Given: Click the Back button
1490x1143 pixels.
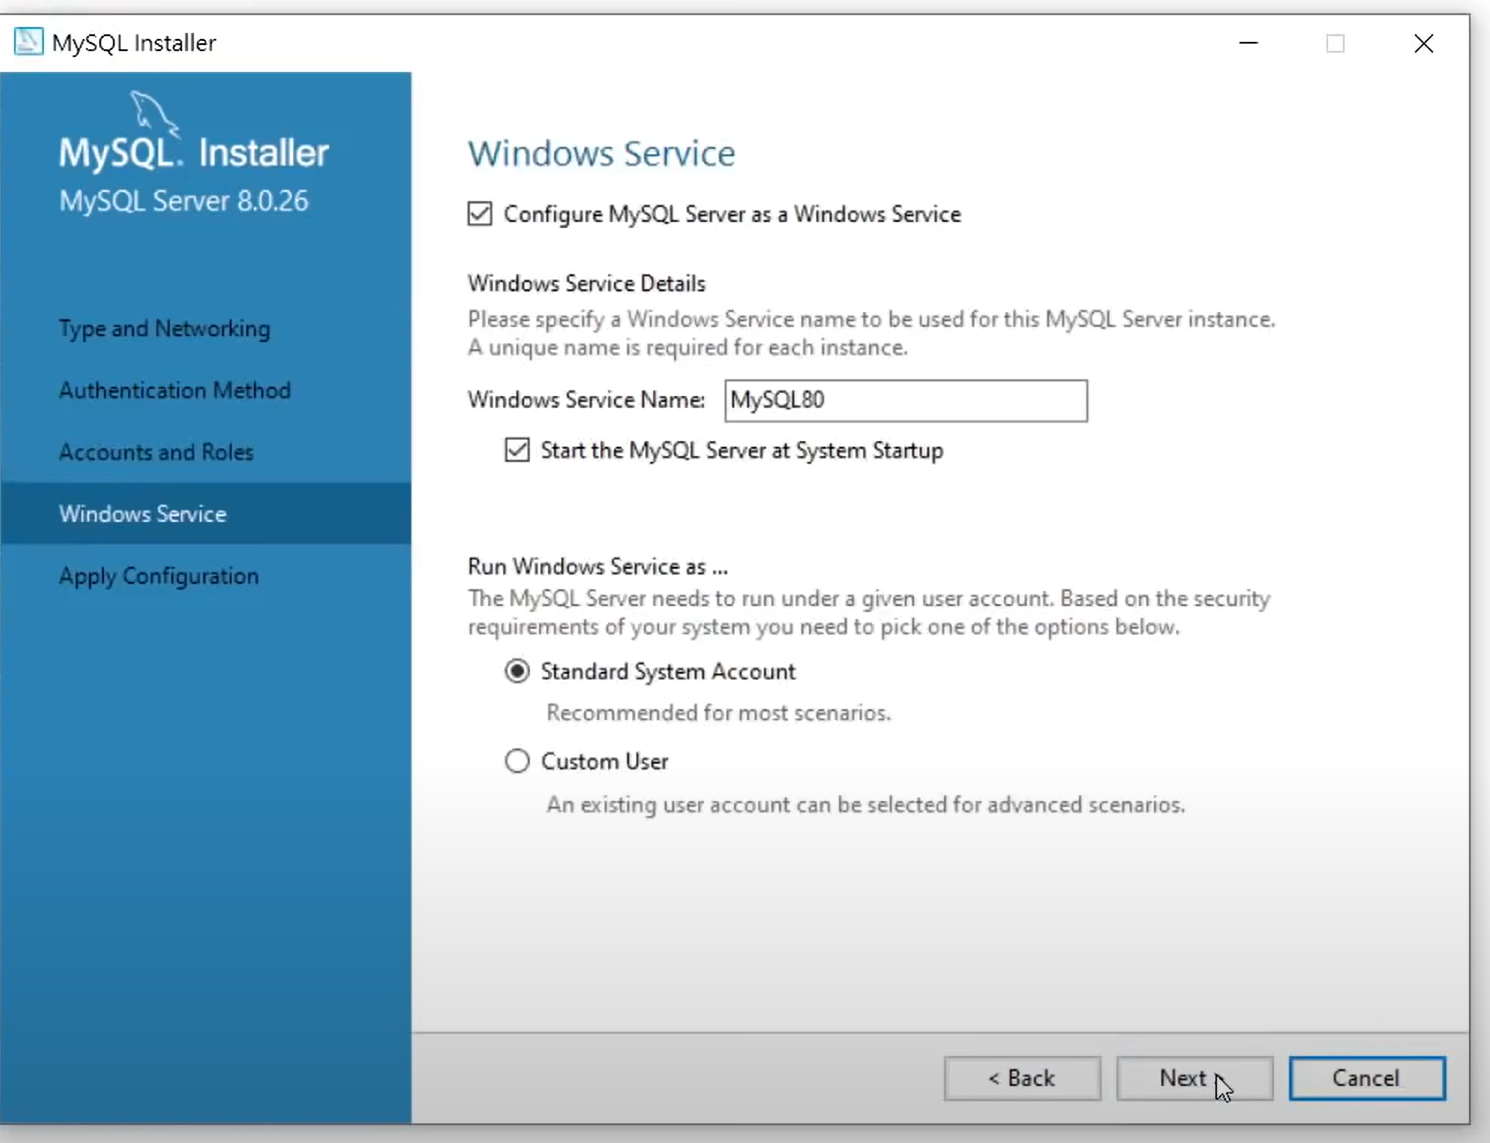Looking at the screenshot, I should [x=1022, y=1078].
